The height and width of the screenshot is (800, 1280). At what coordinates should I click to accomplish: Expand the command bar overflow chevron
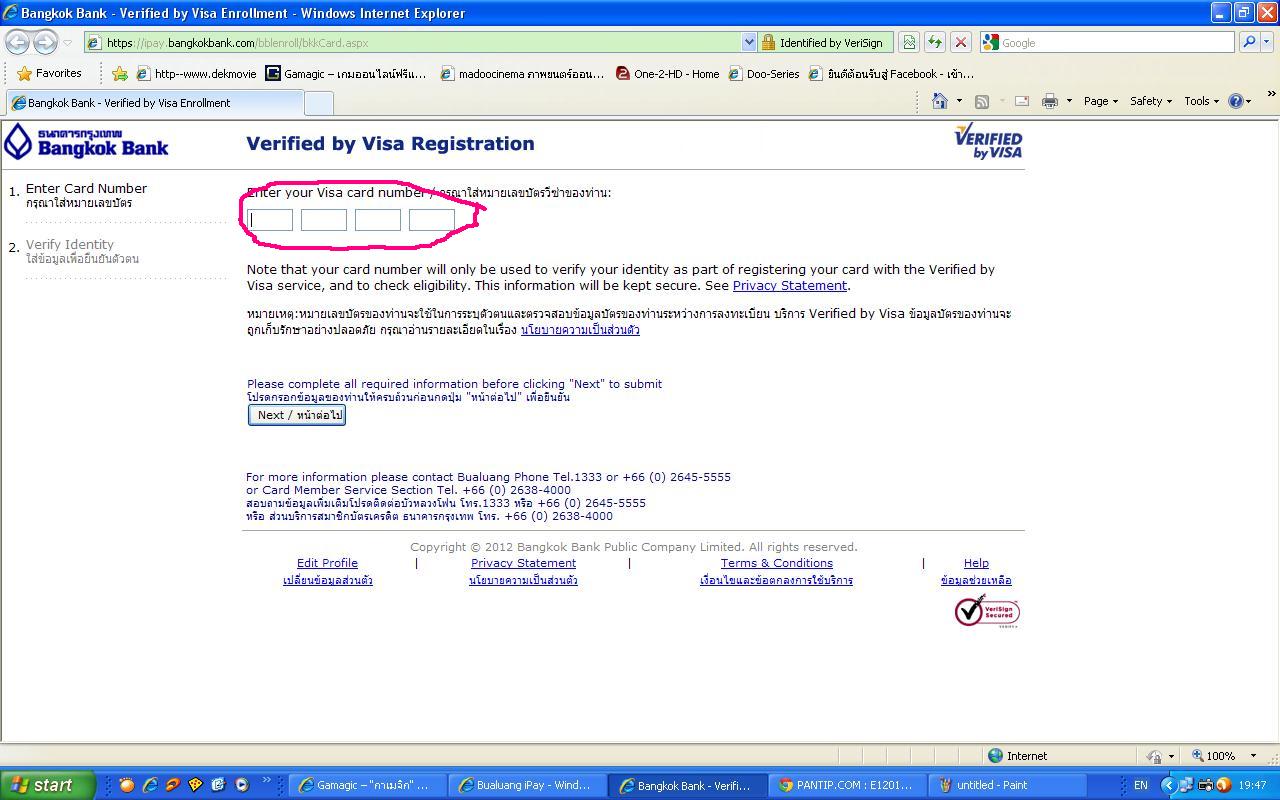pyautogui.click(x=1271, y=94)
